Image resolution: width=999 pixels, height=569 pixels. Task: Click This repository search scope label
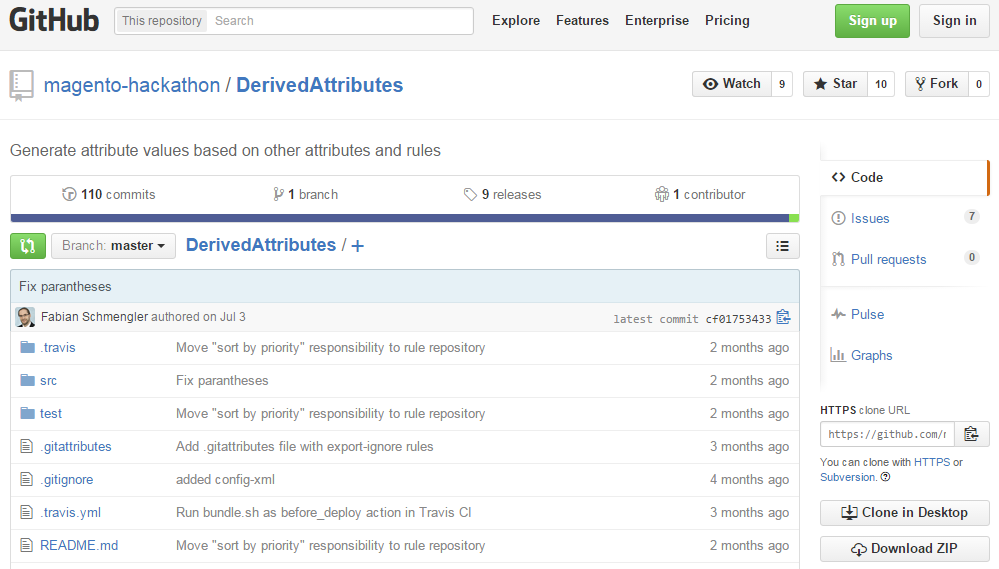(x=162, y=21)
